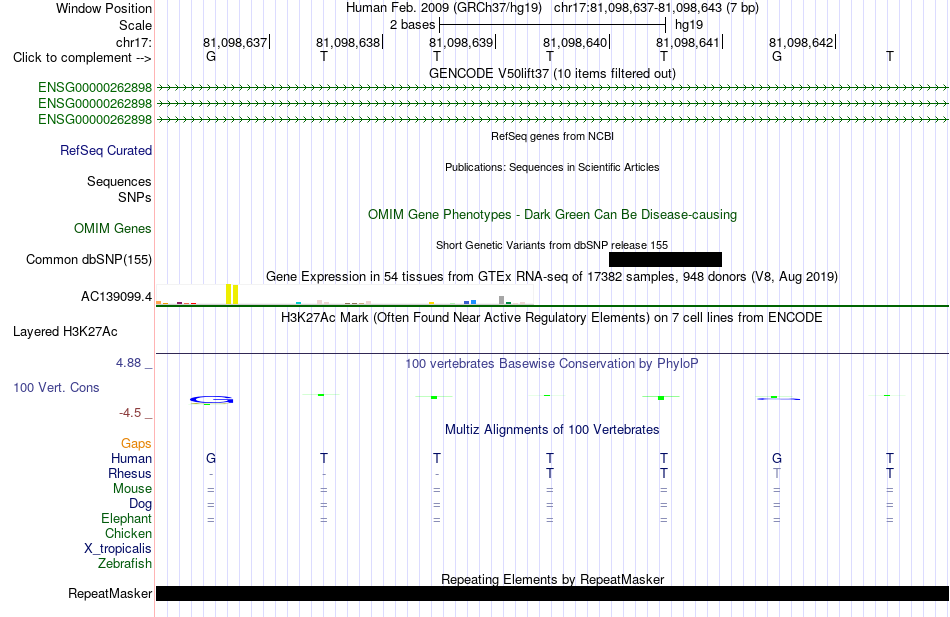Select the Human alignment row label
The width and height of the screenshot is (950, 617).
(x=131, y=458)
